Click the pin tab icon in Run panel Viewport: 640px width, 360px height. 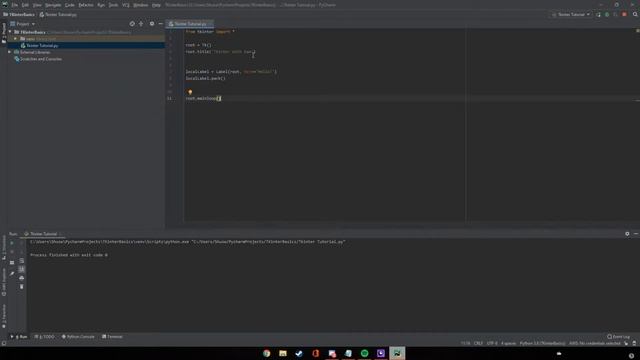tap(12, 273)
